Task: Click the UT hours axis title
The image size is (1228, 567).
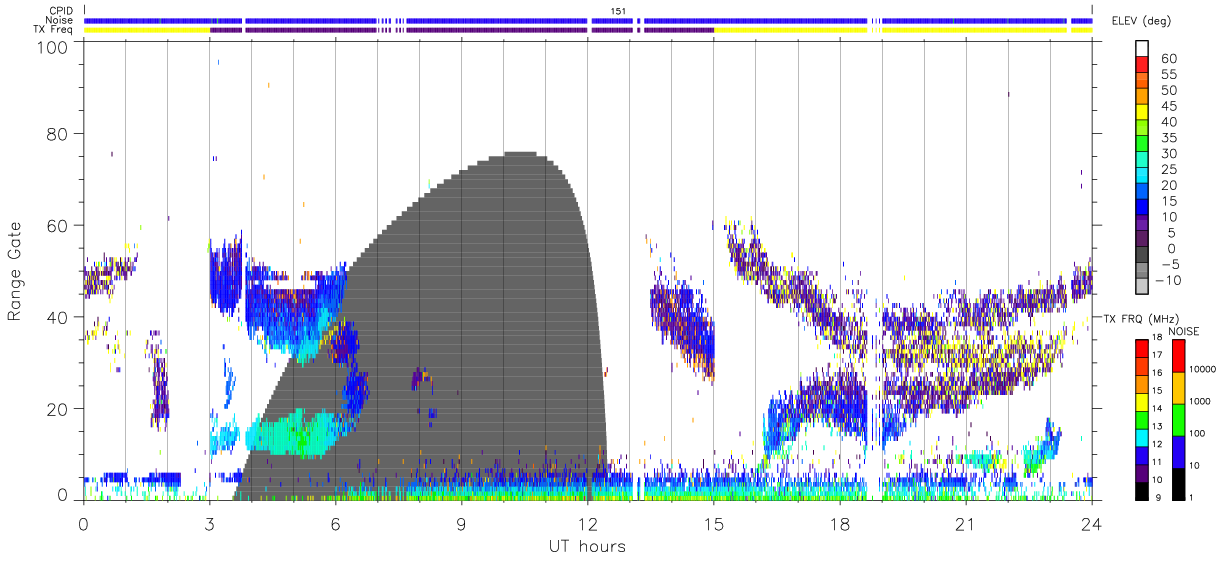Action: [586, 547]
